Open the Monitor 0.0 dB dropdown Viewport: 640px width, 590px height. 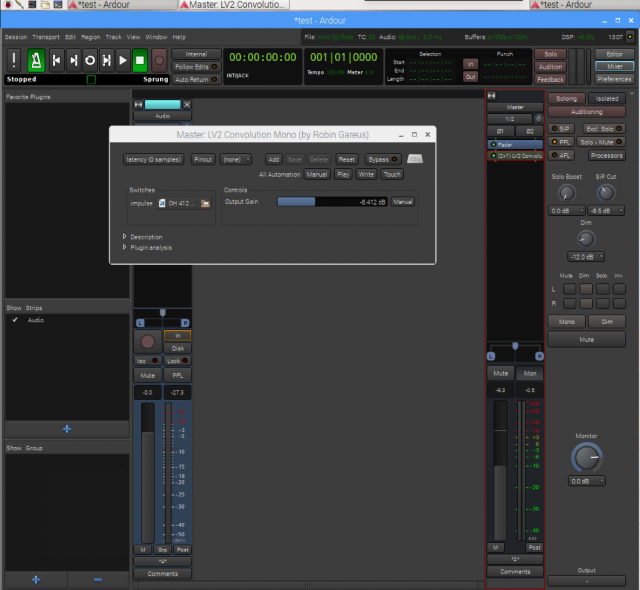pyautogui.click(x=587, y=481)
